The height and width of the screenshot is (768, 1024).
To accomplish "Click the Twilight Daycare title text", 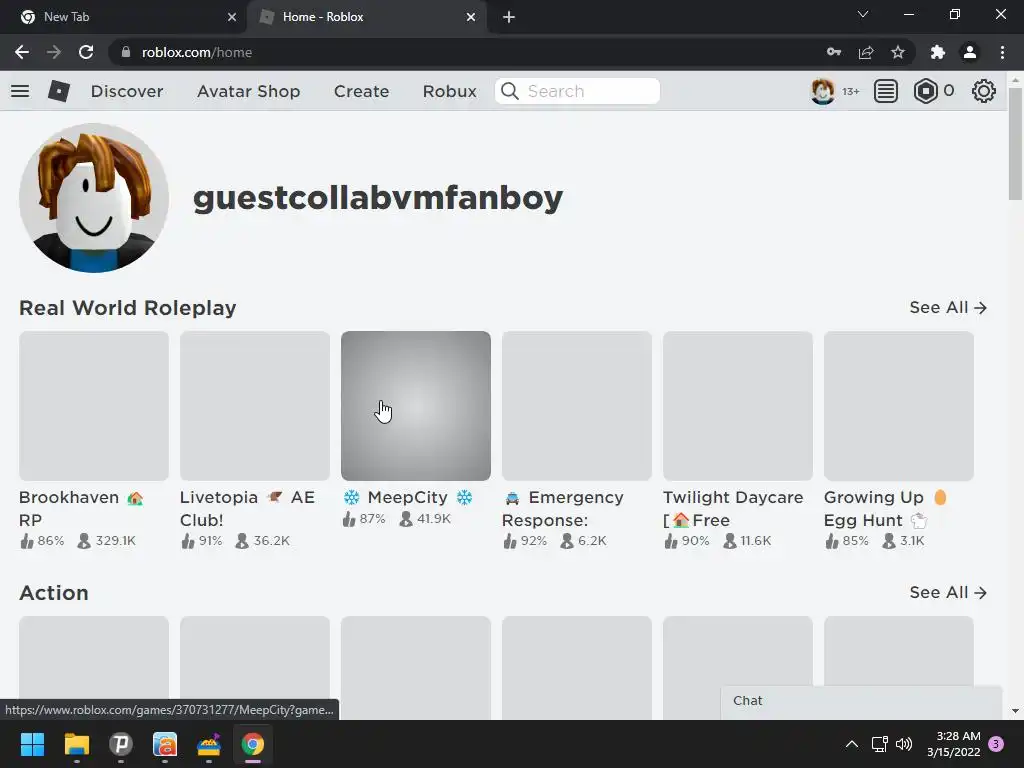I will (x=733, y=509).
